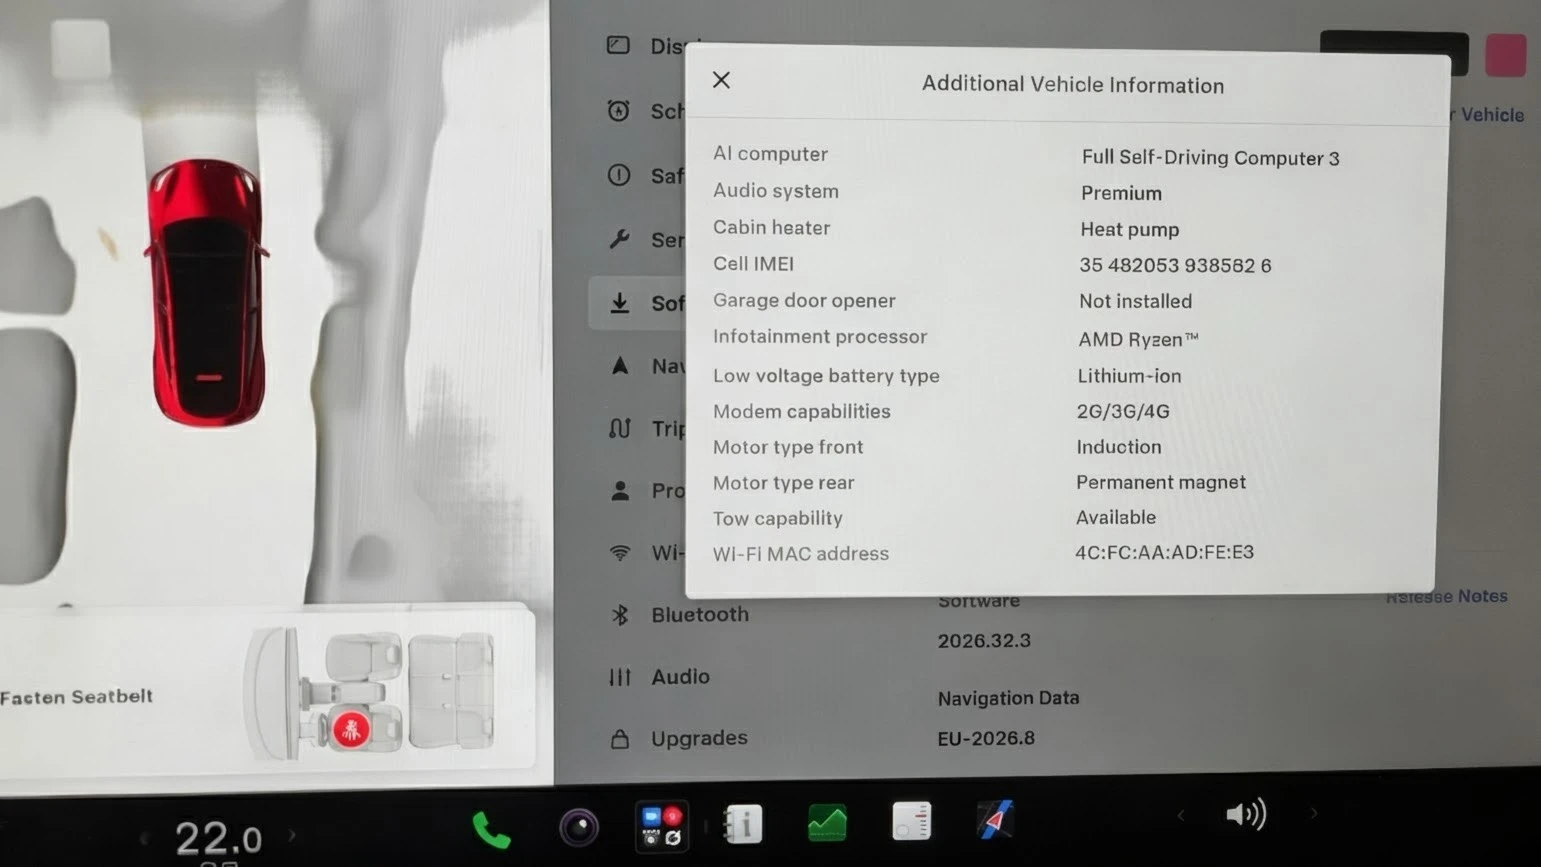This screenshot has width=1541, height=867.
Task: Select the Software download icon in sidebar
Action: 620,303
